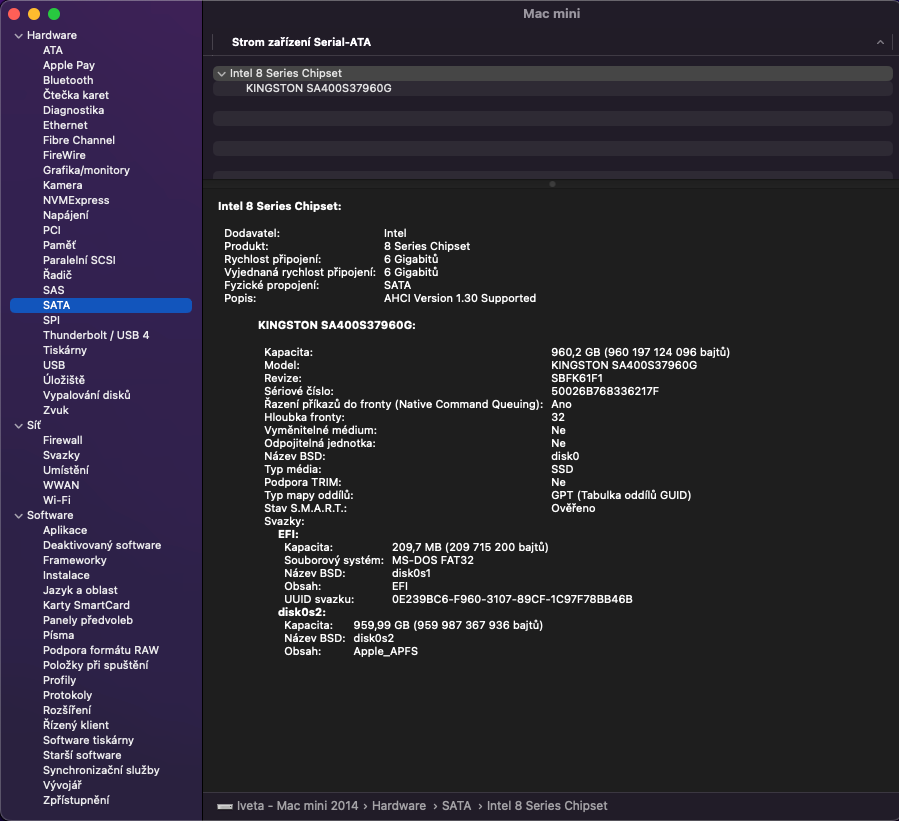
Task: Select Vypalování disků sidebar item
Action: coord(87,395)
